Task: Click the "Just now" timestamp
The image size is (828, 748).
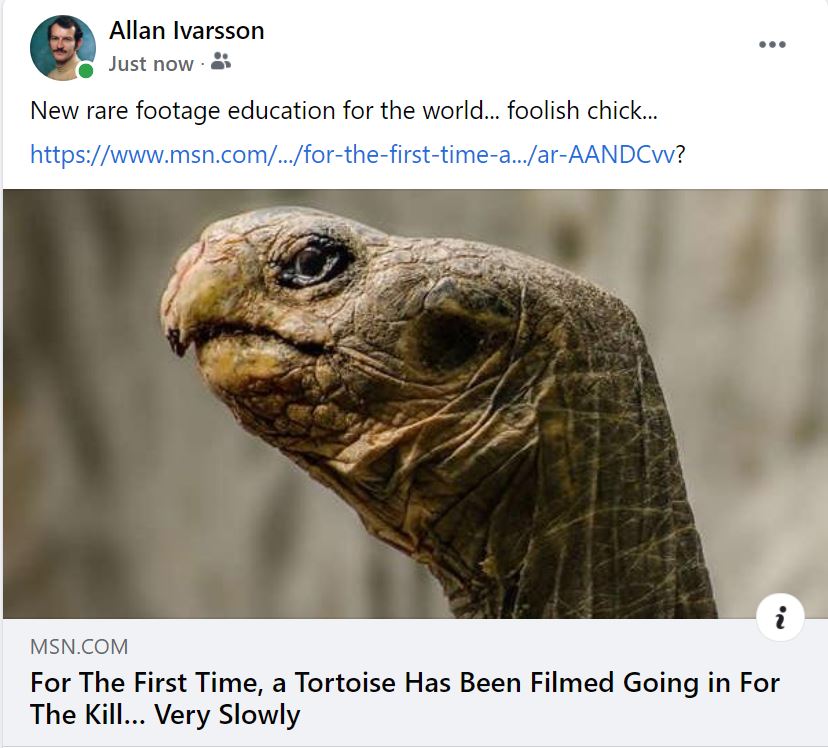Action: click(x=151, y=64)
